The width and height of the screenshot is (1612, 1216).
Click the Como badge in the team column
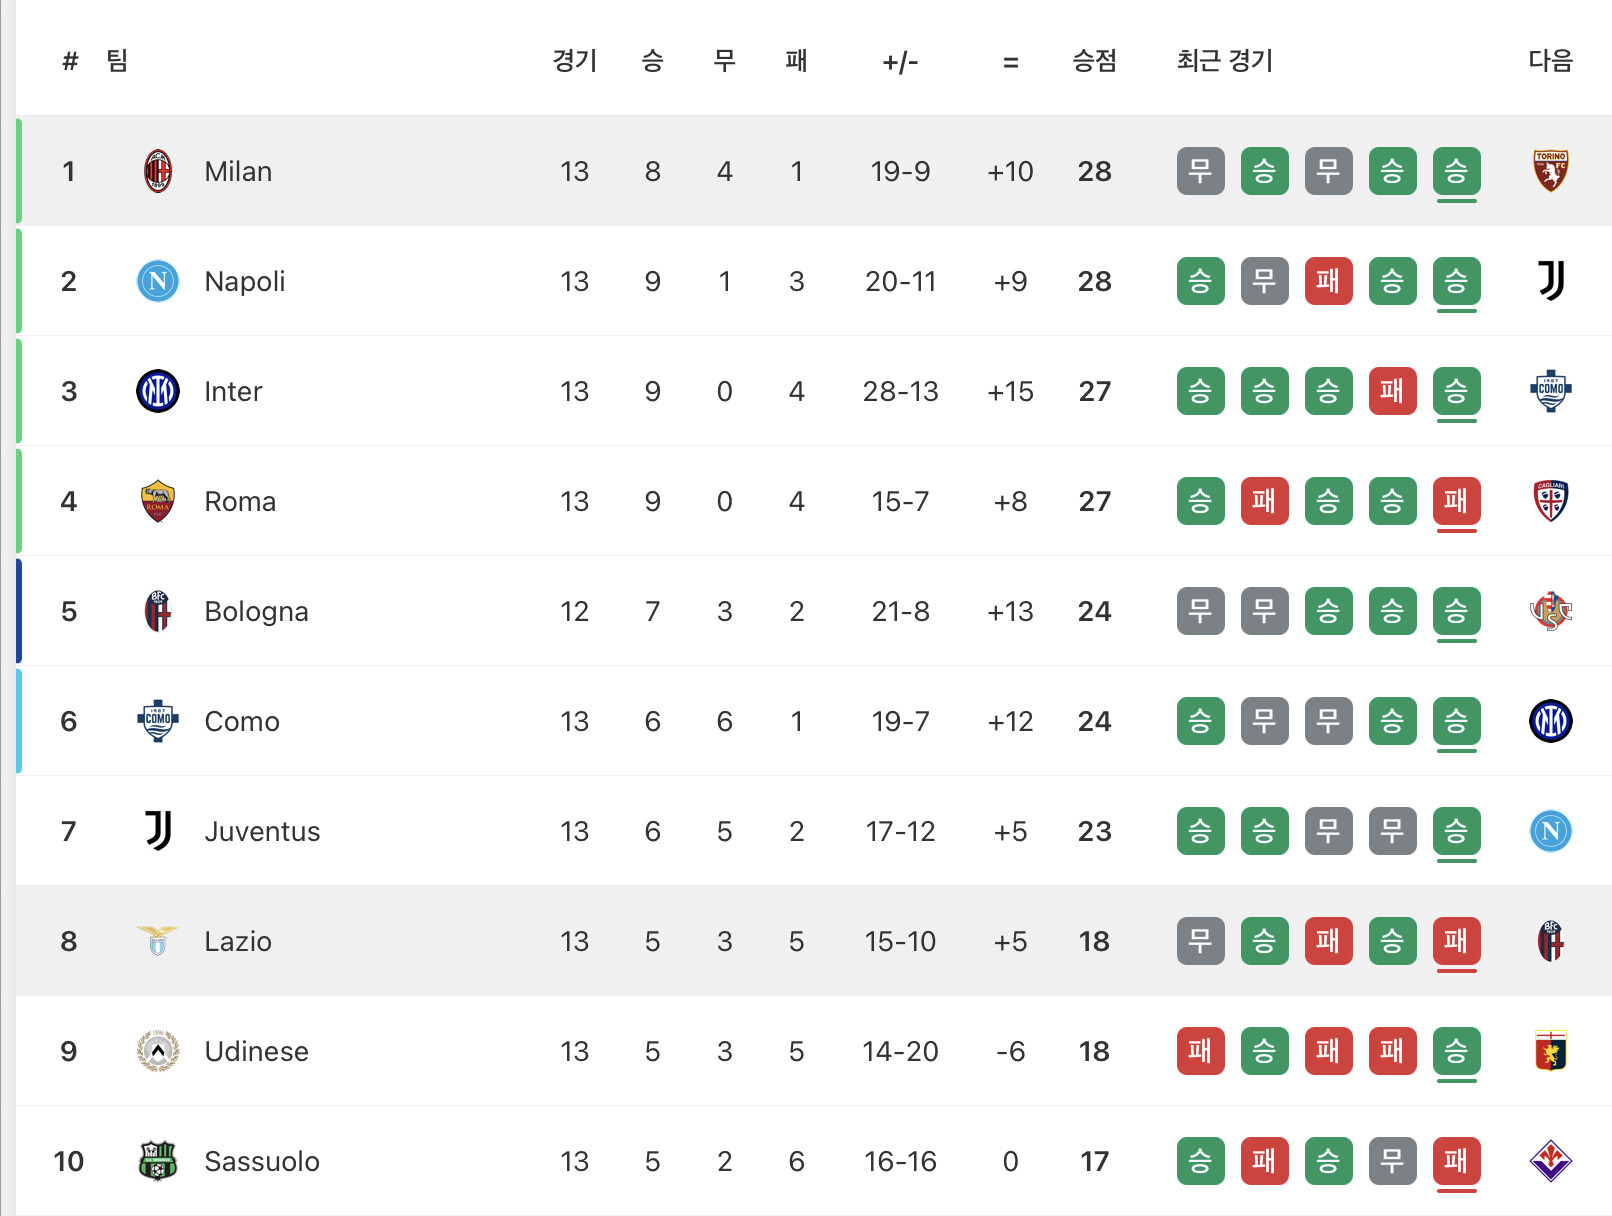[158, 721]
